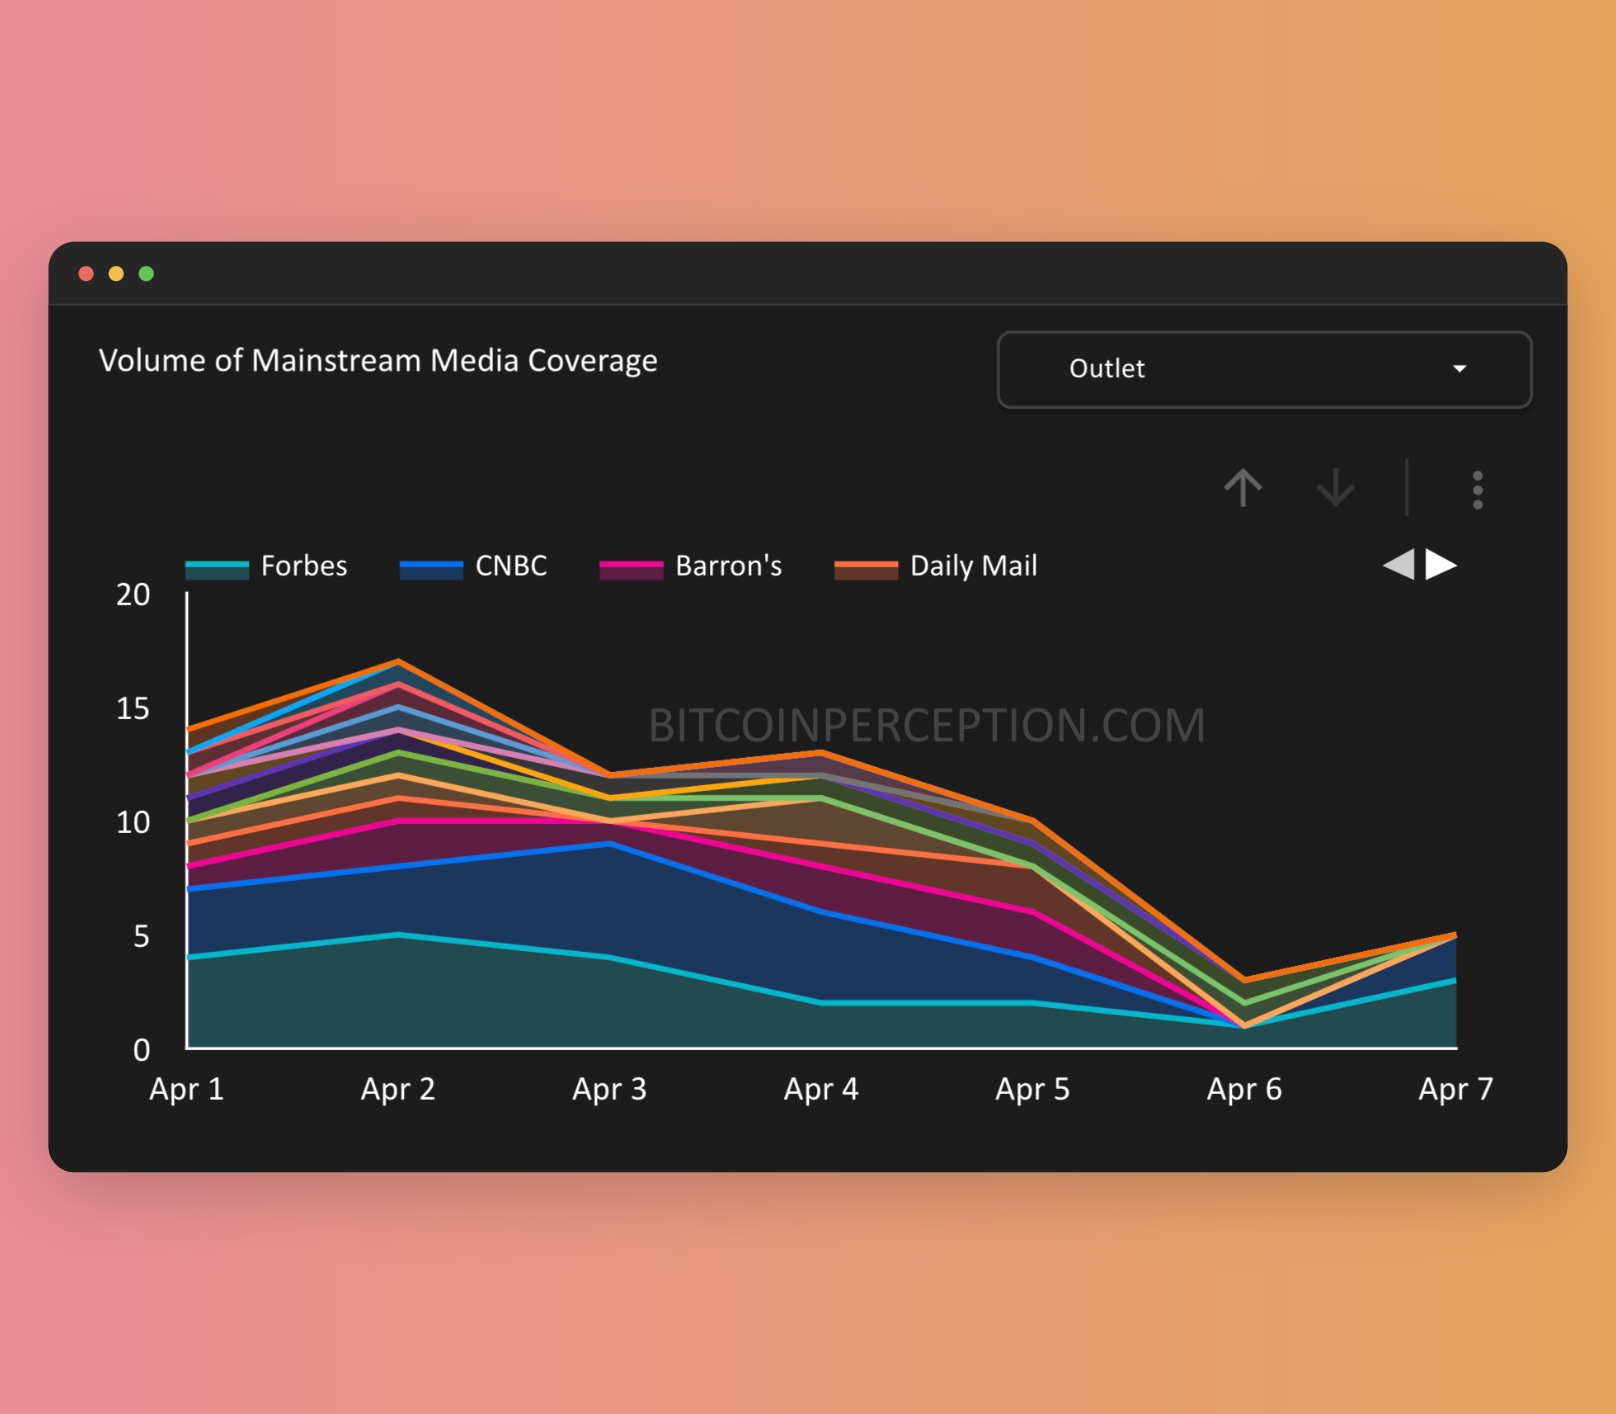Click the Outlet dropdown caret arrow
The width and height of the screenshot is (1616, 1414).
tap(1459, 369)
